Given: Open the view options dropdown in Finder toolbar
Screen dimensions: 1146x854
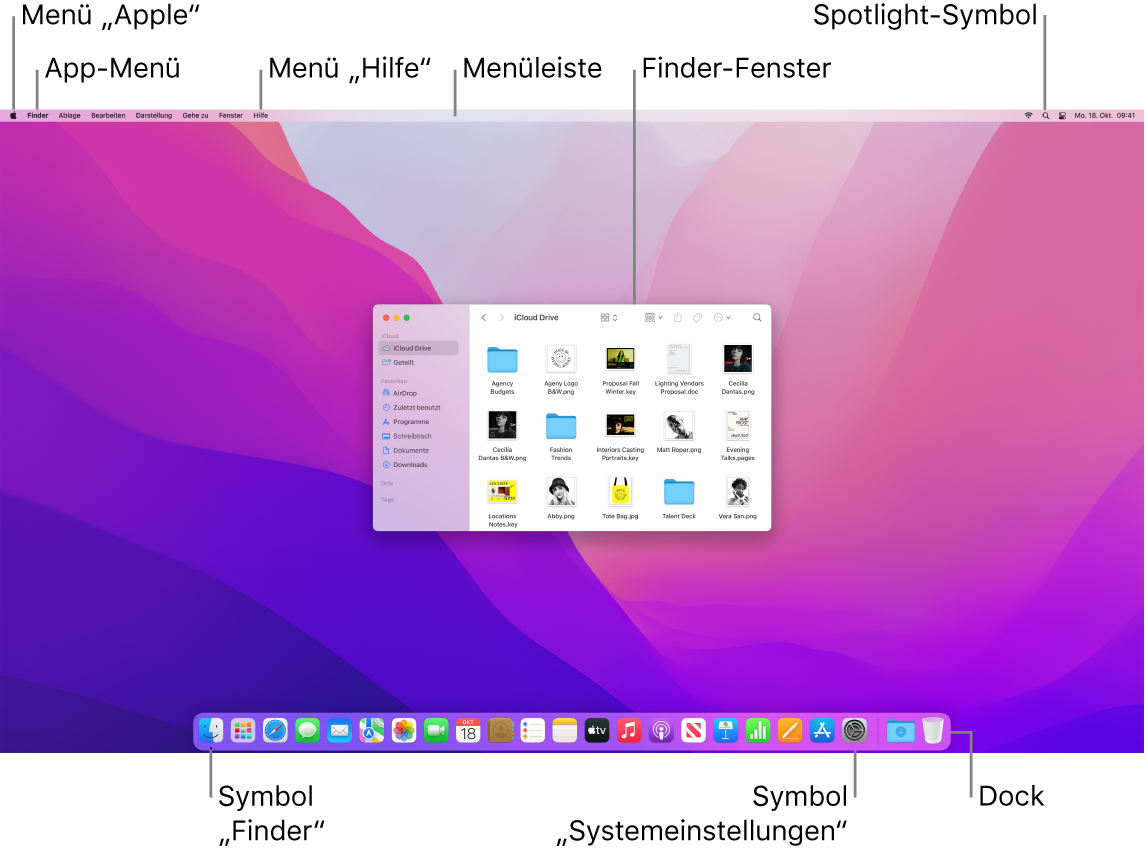Looking at the screenshot, I should click(x=607, y=317).
